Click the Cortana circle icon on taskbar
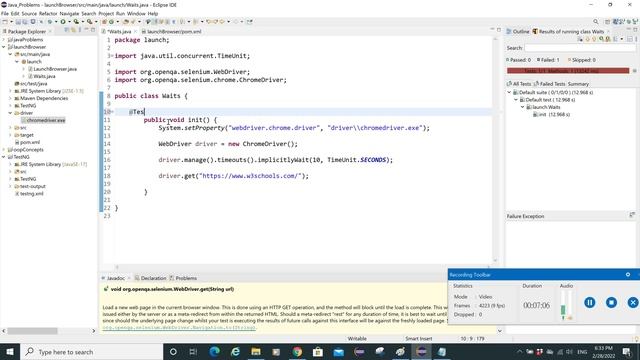Viewport: 640px width, 360px height. coord(173,351)
